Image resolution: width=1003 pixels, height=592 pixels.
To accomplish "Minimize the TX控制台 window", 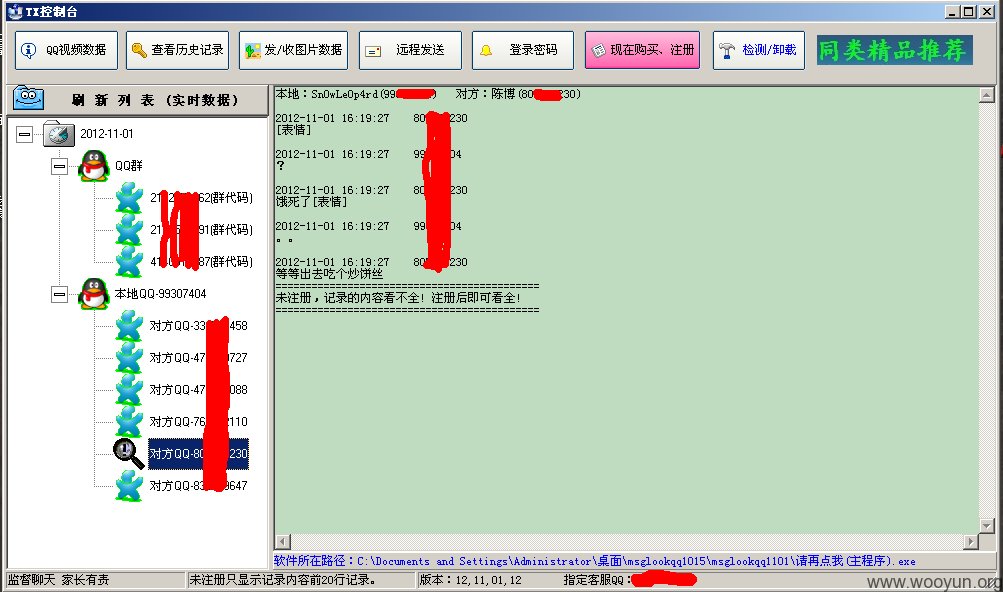I will 952,12.
